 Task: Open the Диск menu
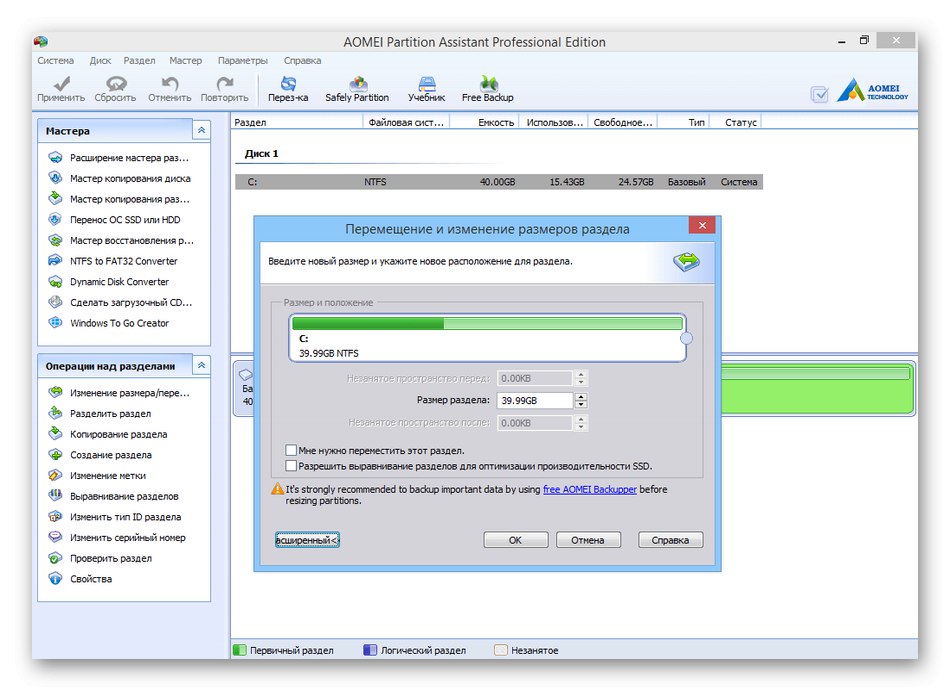tap(100, 61)
